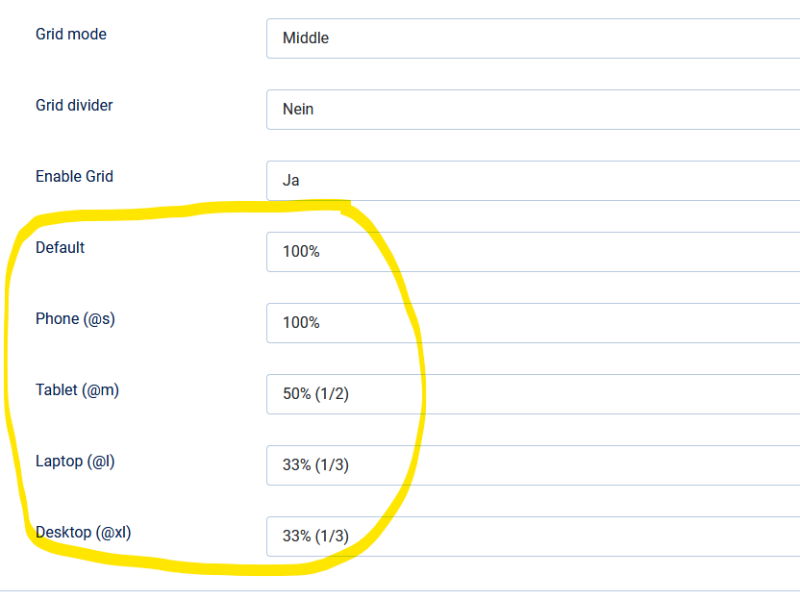Select the "Tablet (@m)" label text
This screenshot has height=595, width=800.
[77, 389]
